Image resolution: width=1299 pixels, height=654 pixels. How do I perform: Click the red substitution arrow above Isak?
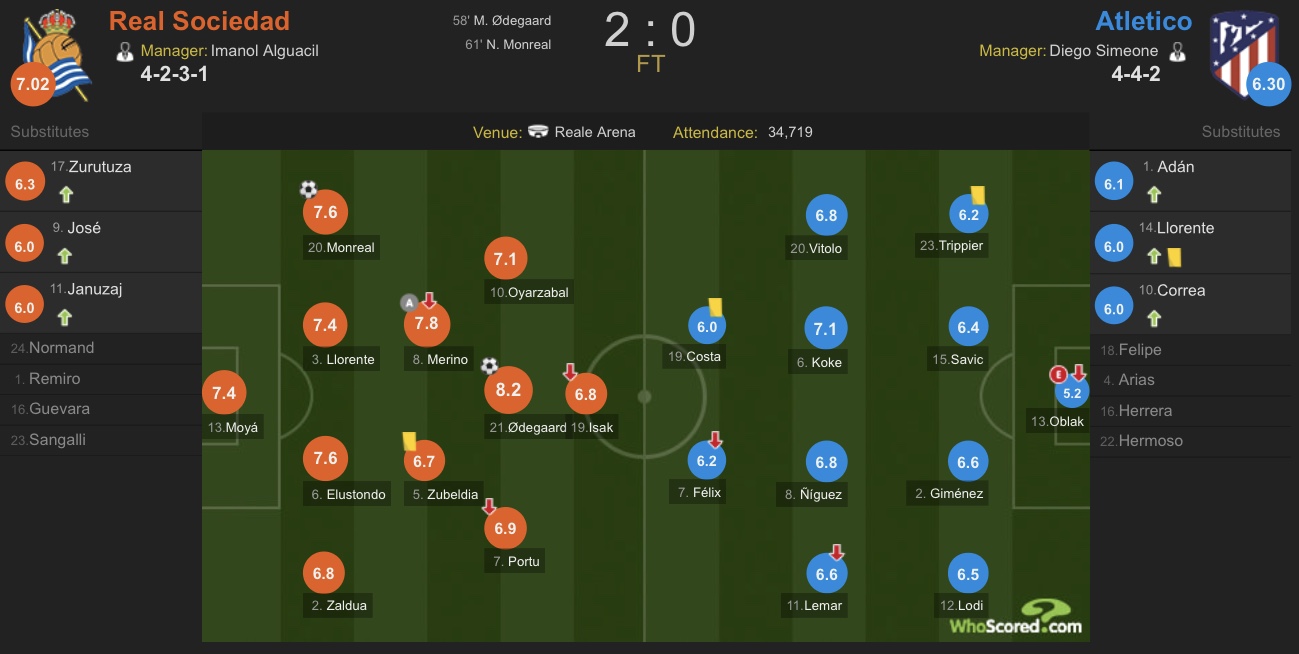(x=570, y=372)
